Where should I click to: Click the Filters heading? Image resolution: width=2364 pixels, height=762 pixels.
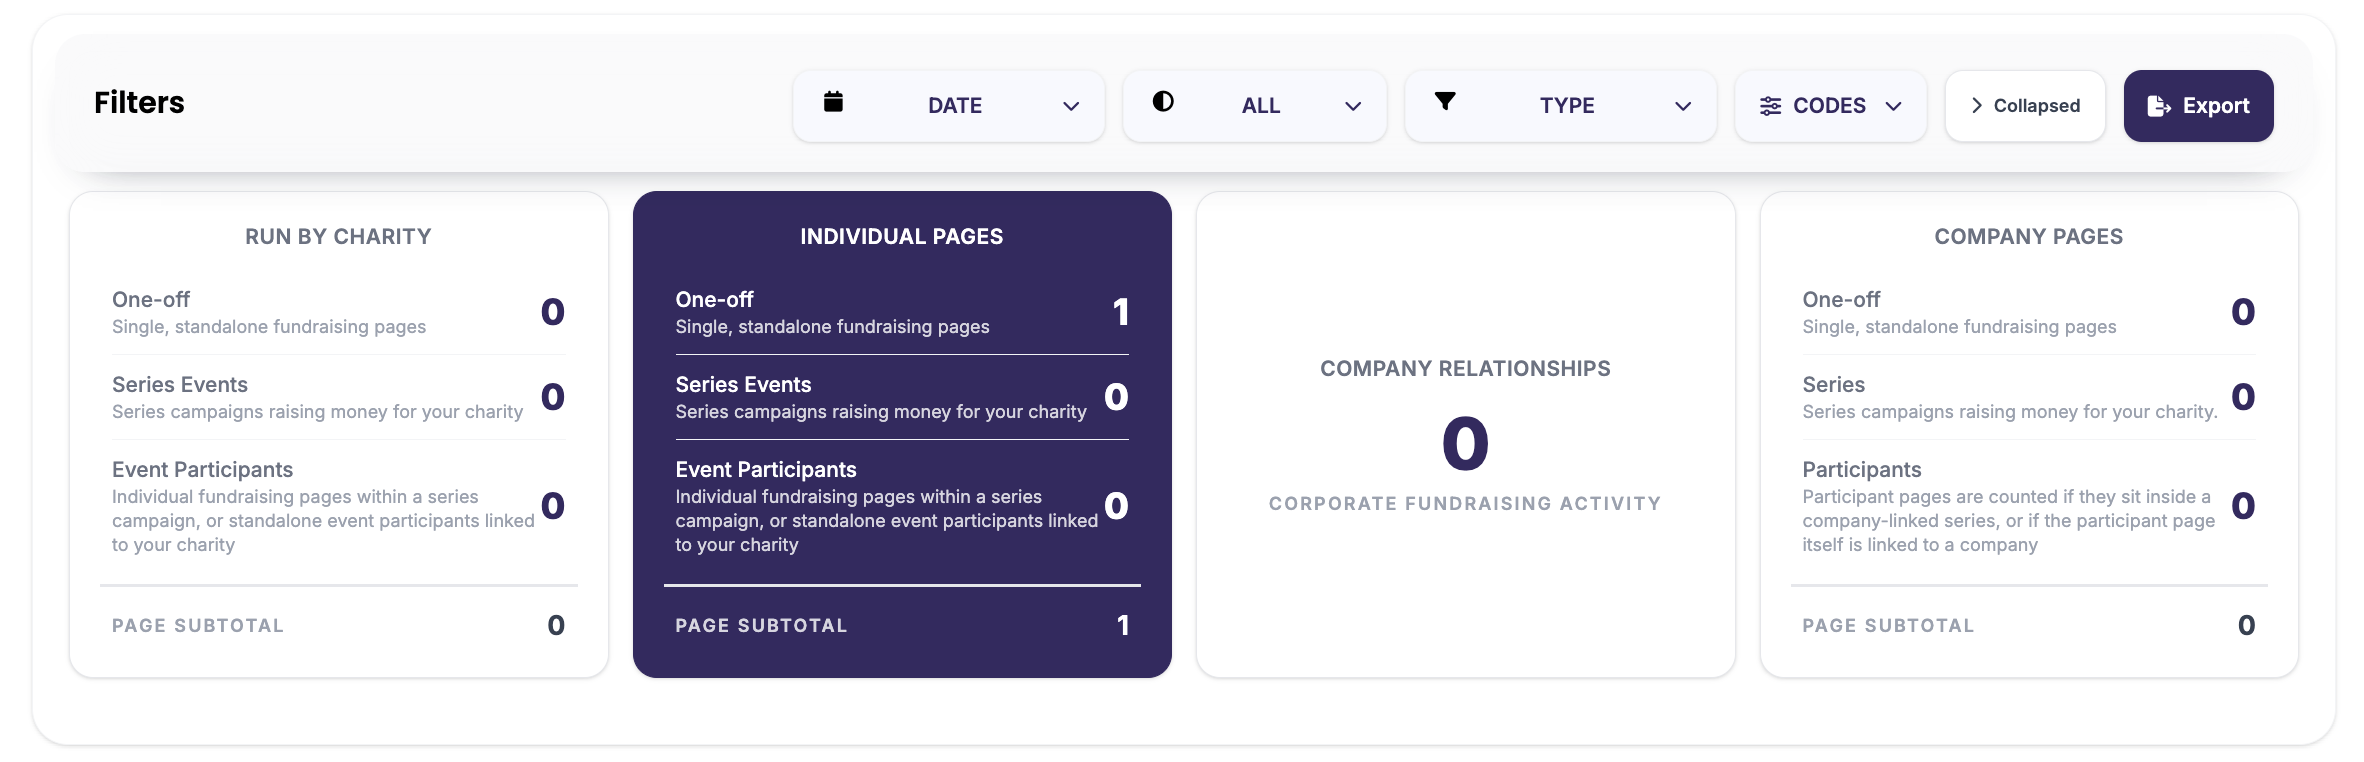139,103
